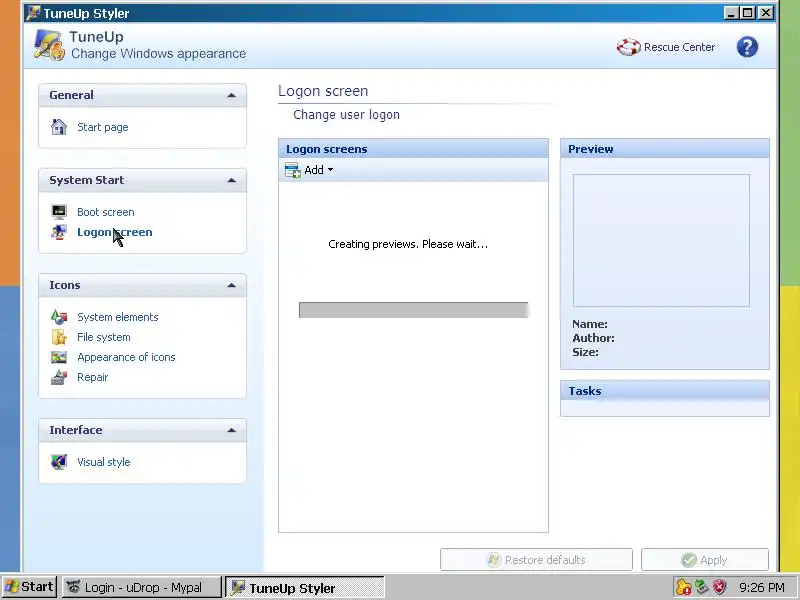Click TuneUp Styler taskbar button
Screen dimensions: 800x600
305,587
